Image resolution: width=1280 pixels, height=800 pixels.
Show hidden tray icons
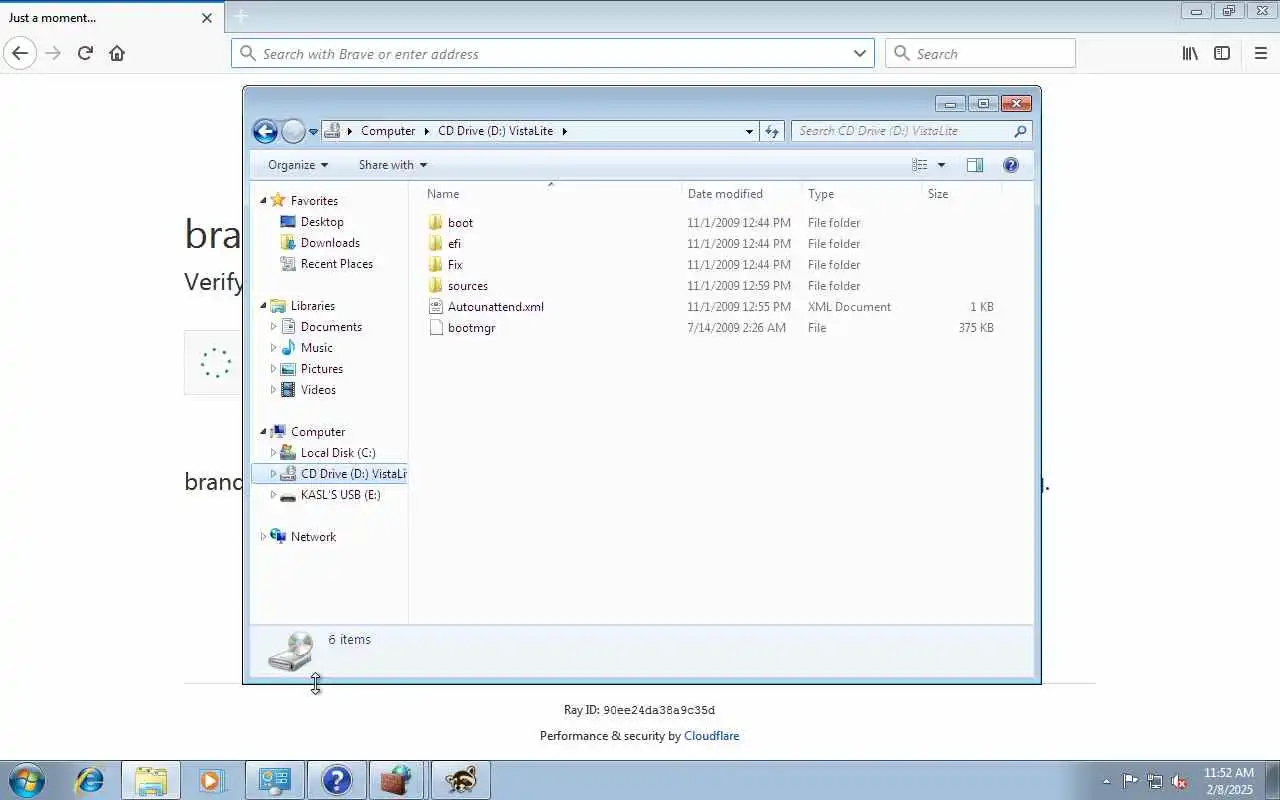click(1106, 781)
